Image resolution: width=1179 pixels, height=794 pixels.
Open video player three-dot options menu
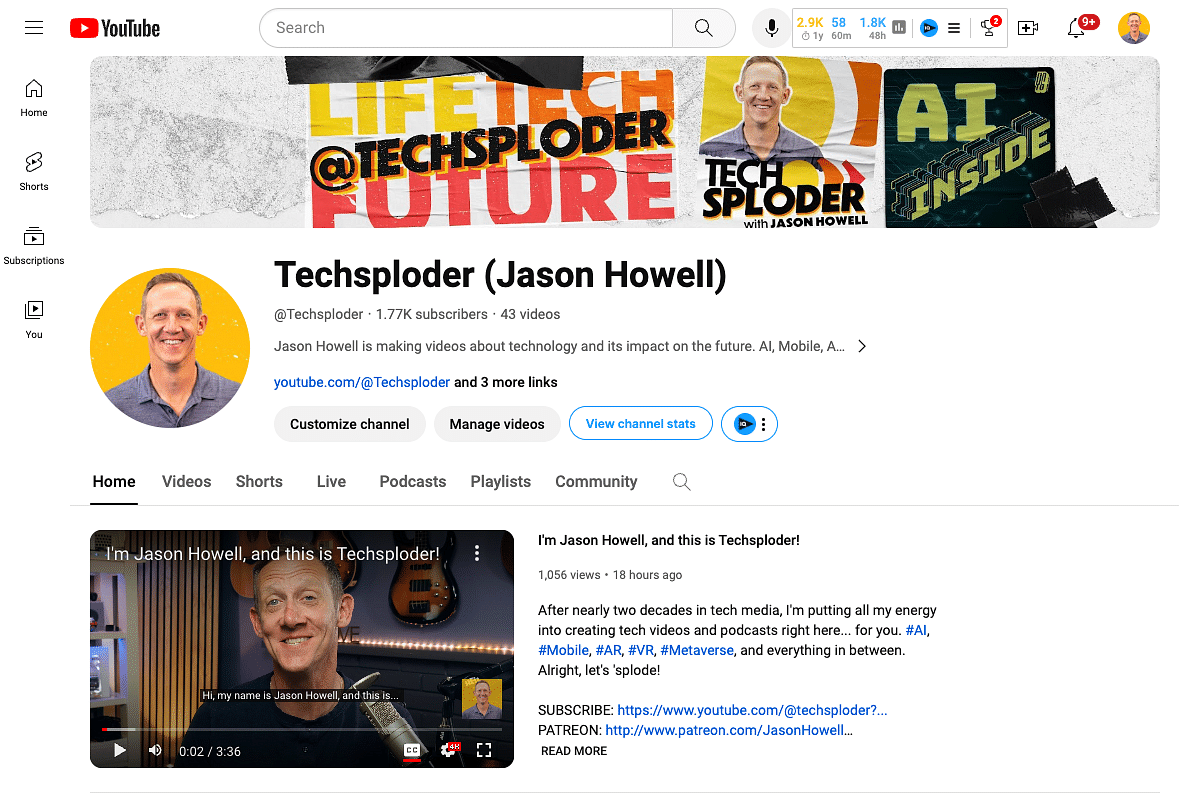(477, 553)
